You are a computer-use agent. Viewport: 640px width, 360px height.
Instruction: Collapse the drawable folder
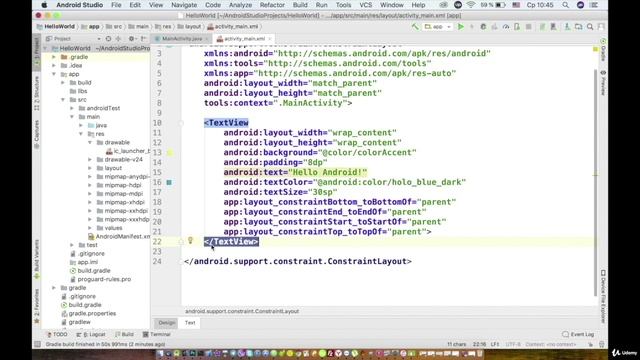point(90,142)
